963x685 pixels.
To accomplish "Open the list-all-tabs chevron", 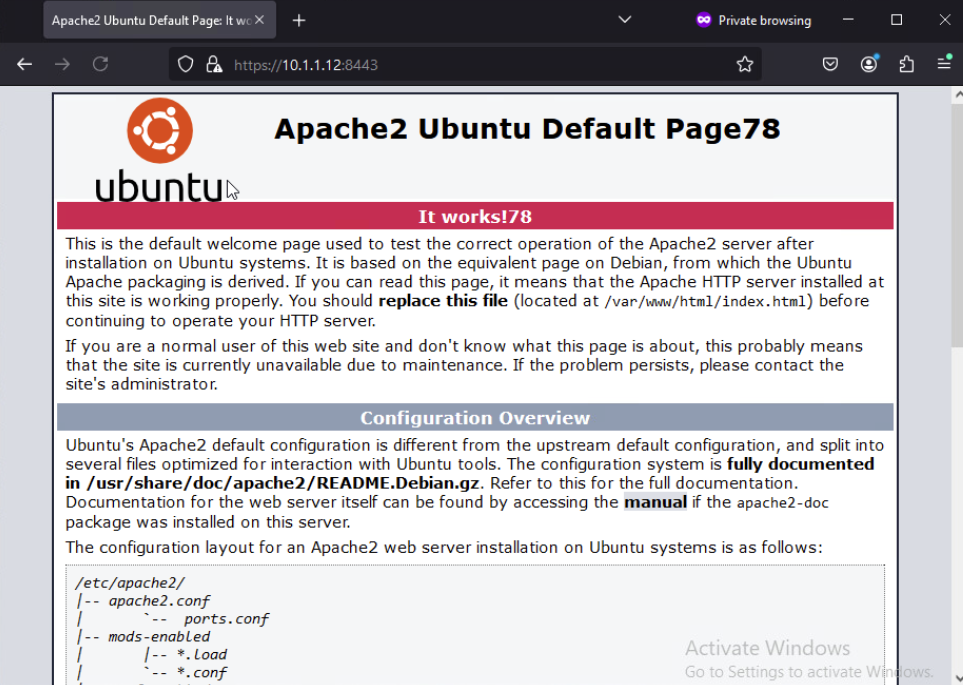I will pos(624,20).
